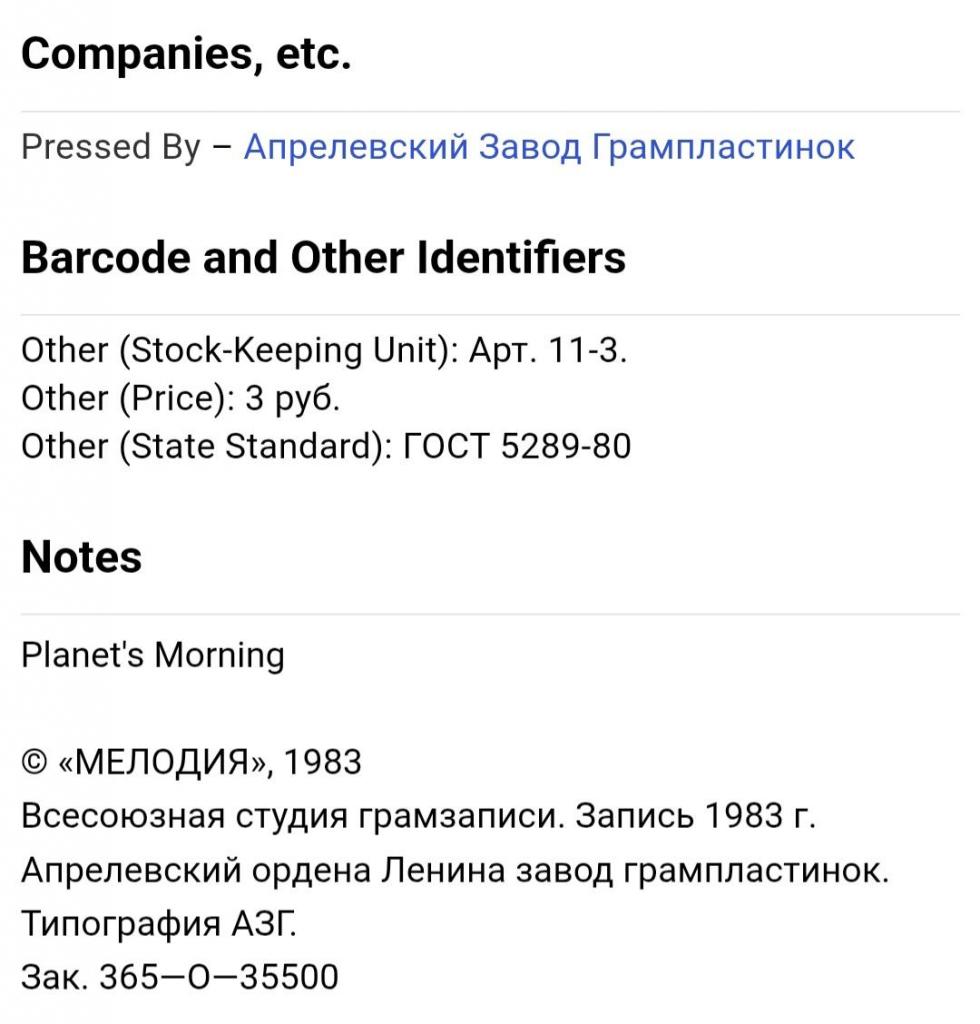Click the Всесоюзная студия грамзаписи text

pos(283,817)
